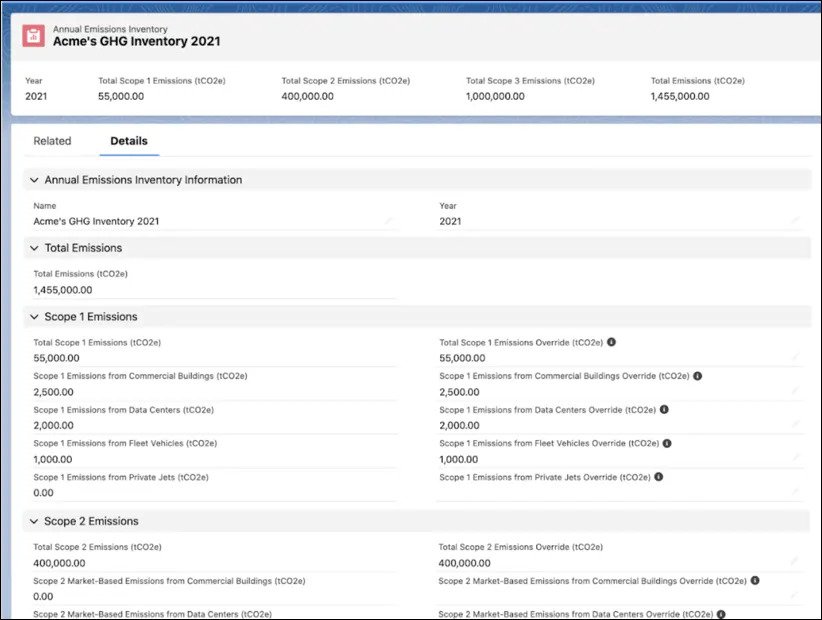
Task: Select the Details tab
Action: click(129, 141)
